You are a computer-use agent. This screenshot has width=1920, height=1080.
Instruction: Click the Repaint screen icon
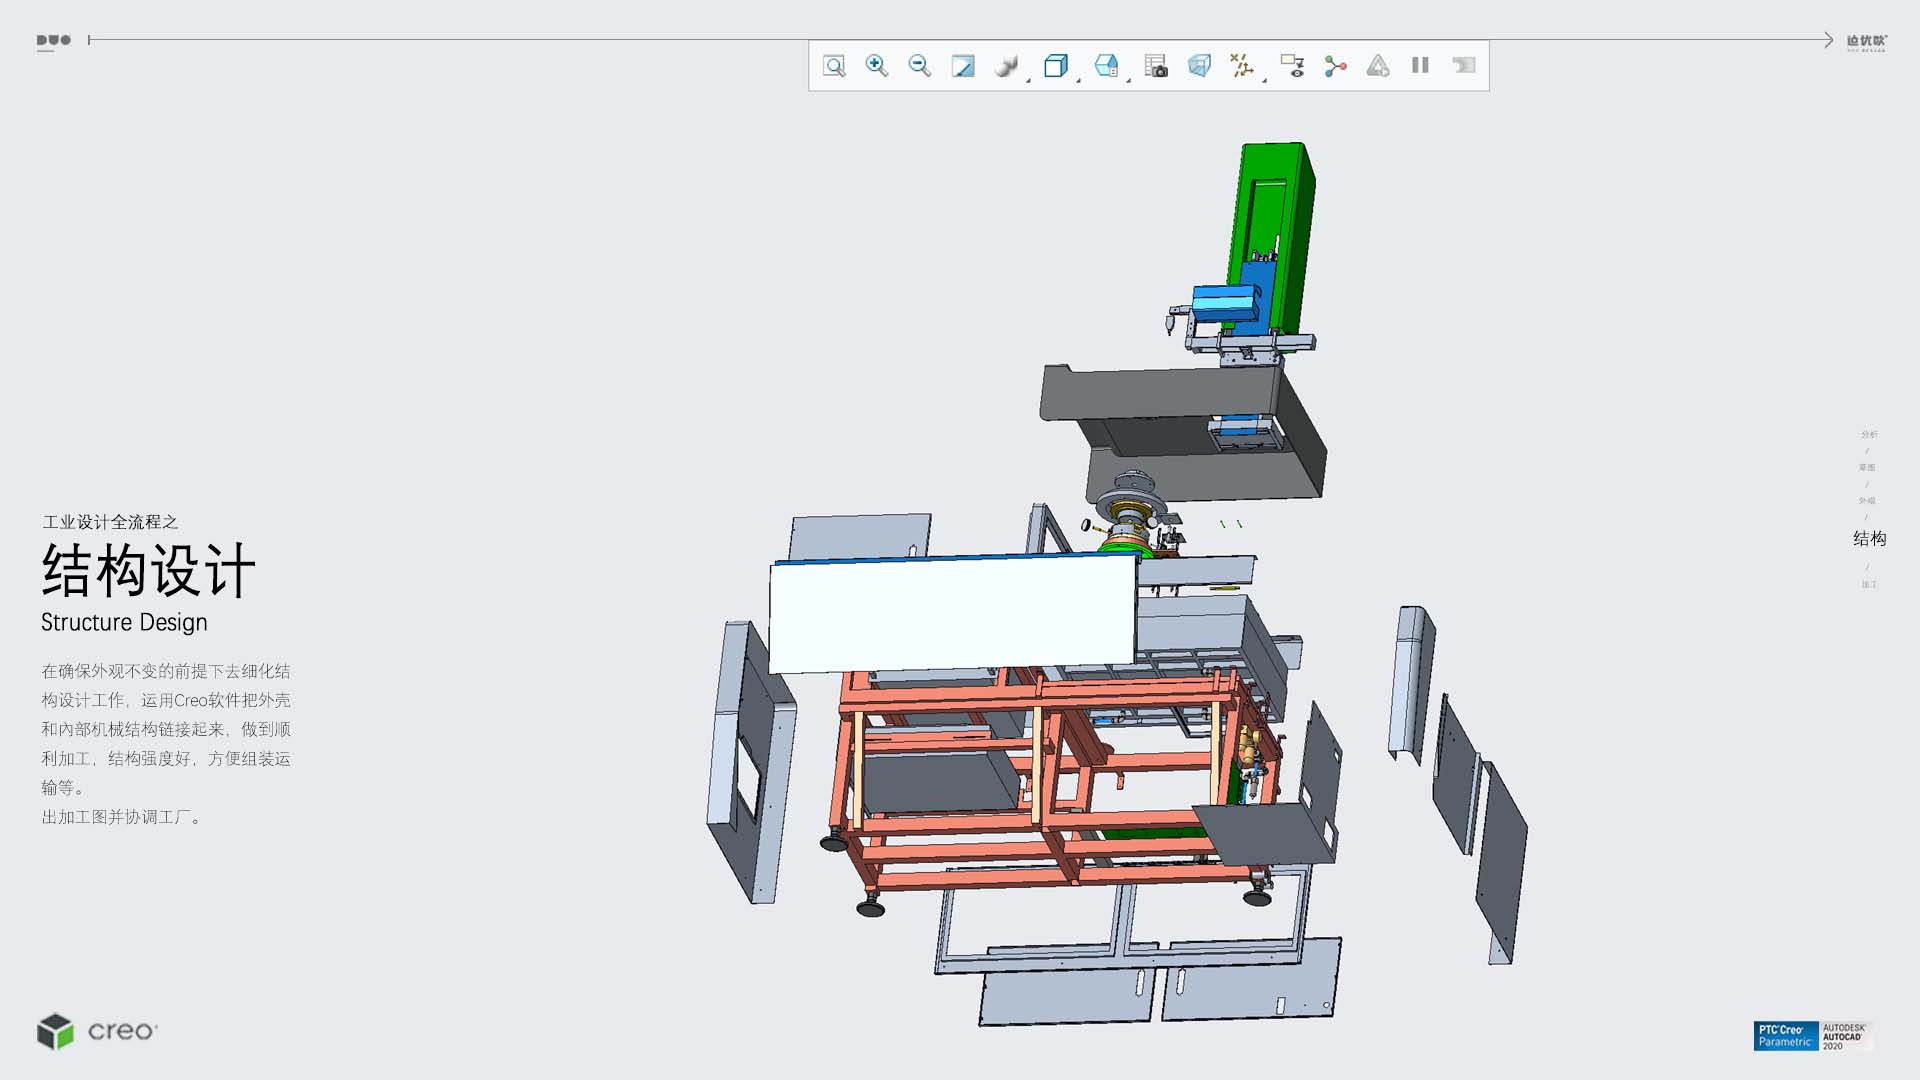(962, 66)
